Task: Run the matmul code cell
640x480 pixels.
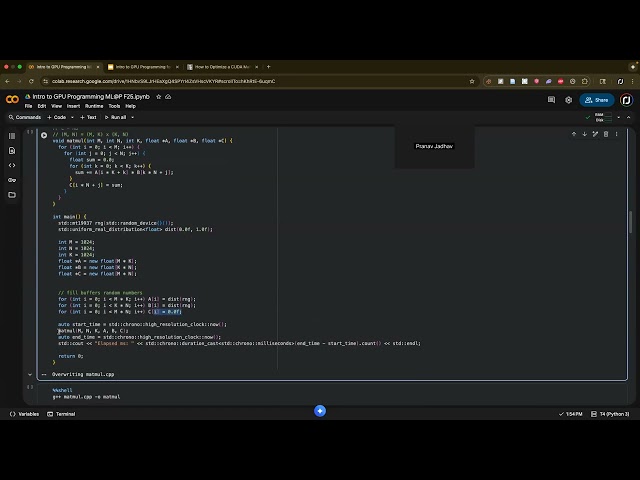Action: click(44, 135)
